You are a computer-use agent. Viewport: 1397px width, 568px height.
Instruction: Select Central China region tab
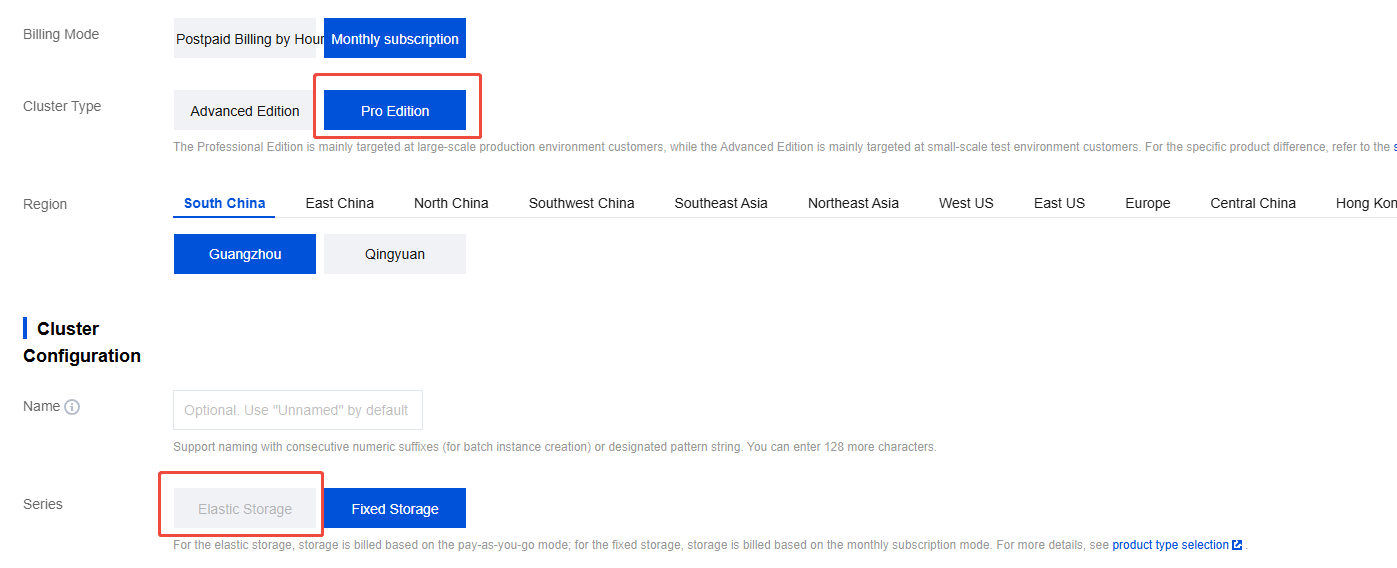click(x=1253, y=203)
